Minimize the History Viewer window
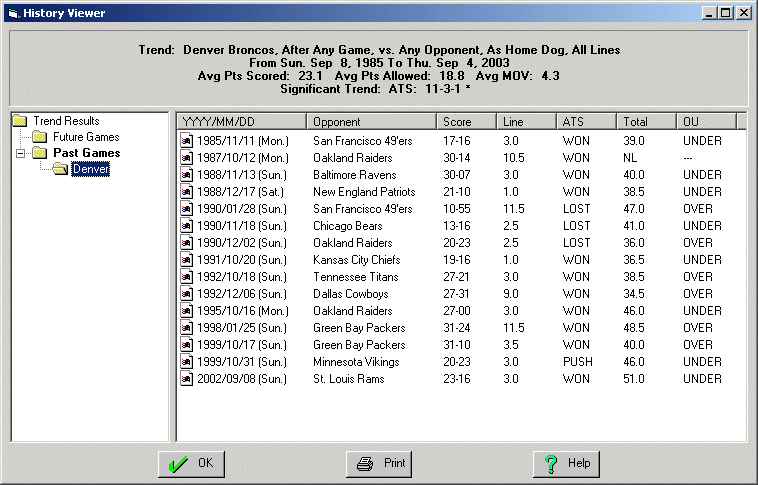758x485 pixels. tap(709, 13)
